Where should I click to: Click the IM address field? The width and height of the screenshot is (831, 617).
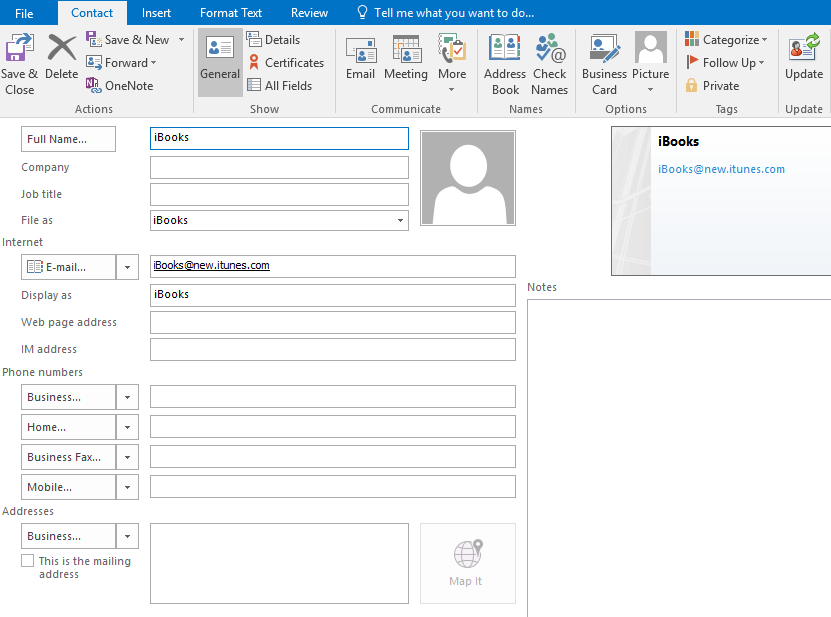coord(333,349)
